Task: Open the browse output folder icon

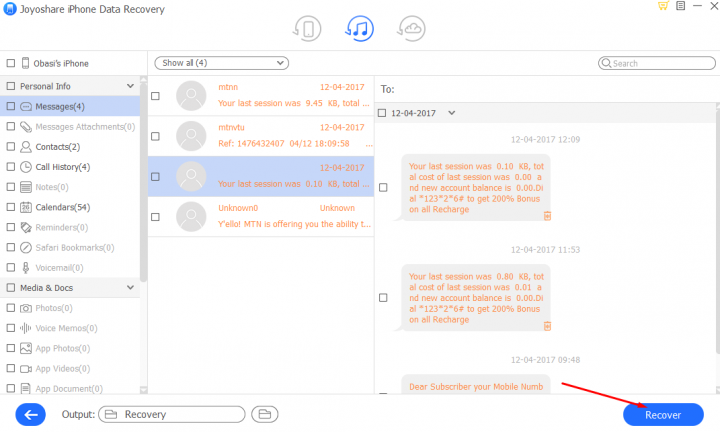Action: [x=264, y=414]
